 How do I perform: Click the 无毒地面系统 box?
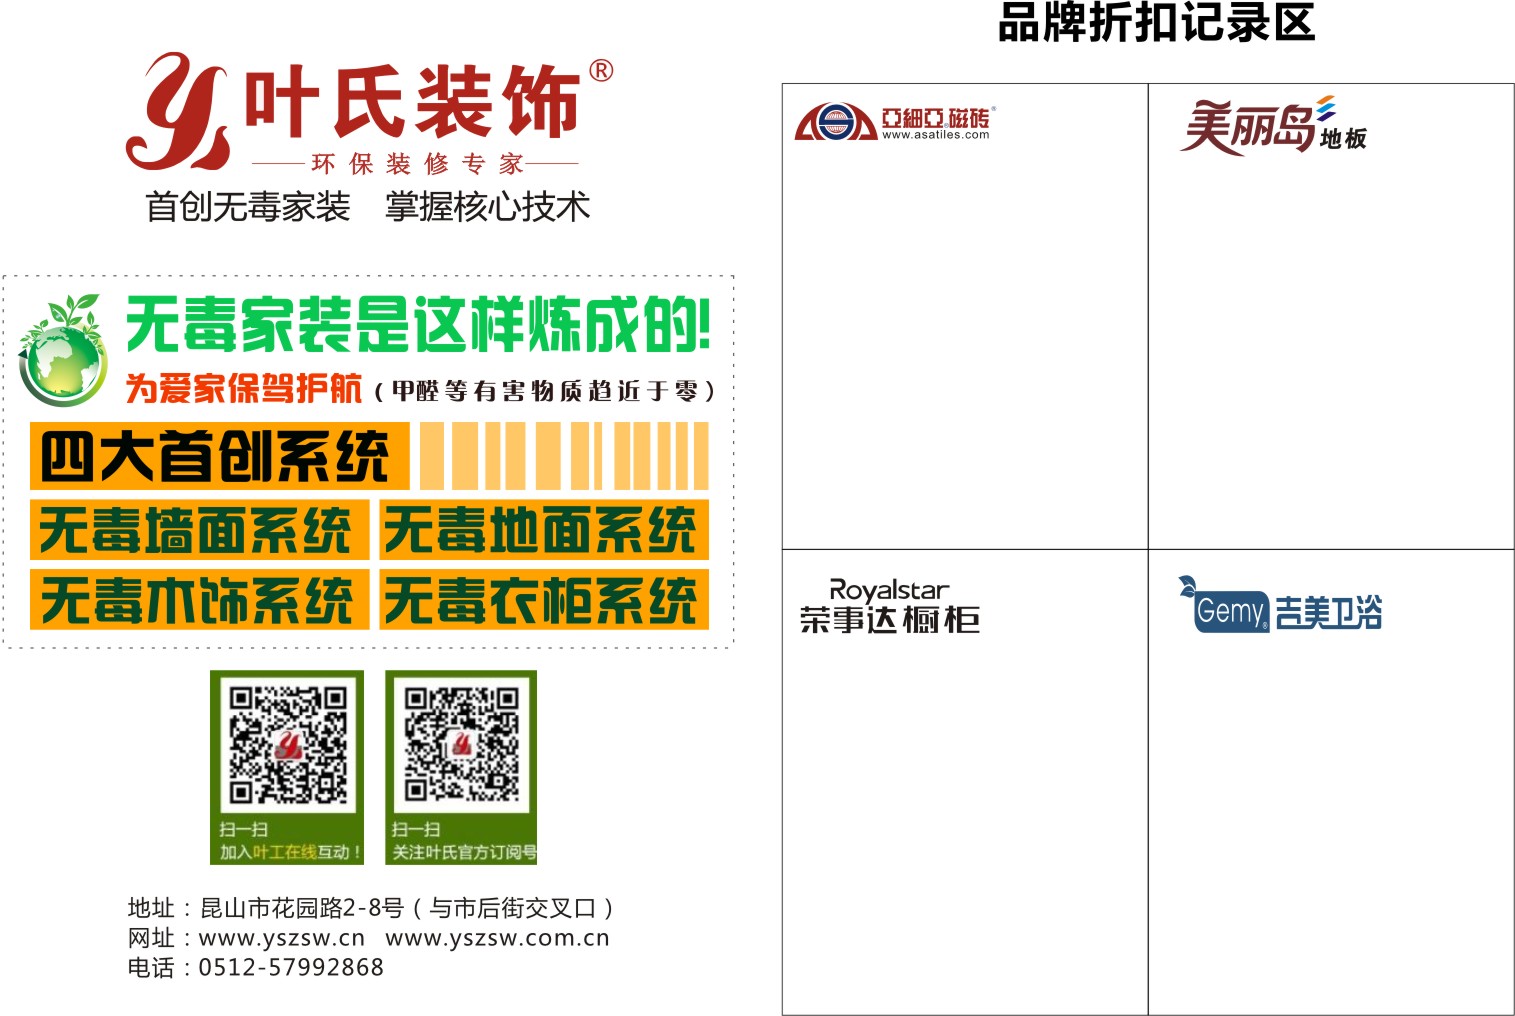coord(544,530)
